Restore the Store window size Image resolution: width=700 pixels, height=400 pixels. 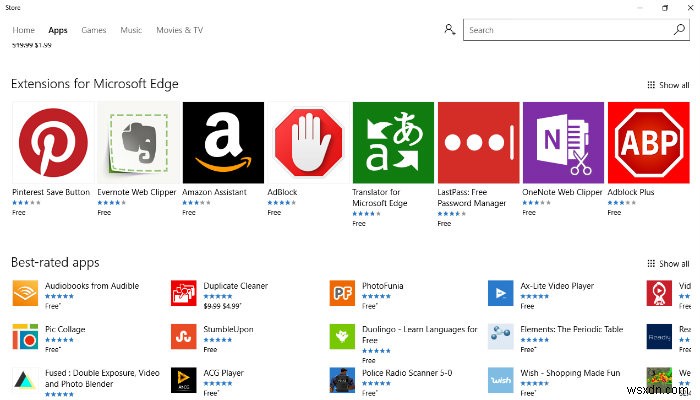pos(665,8)
